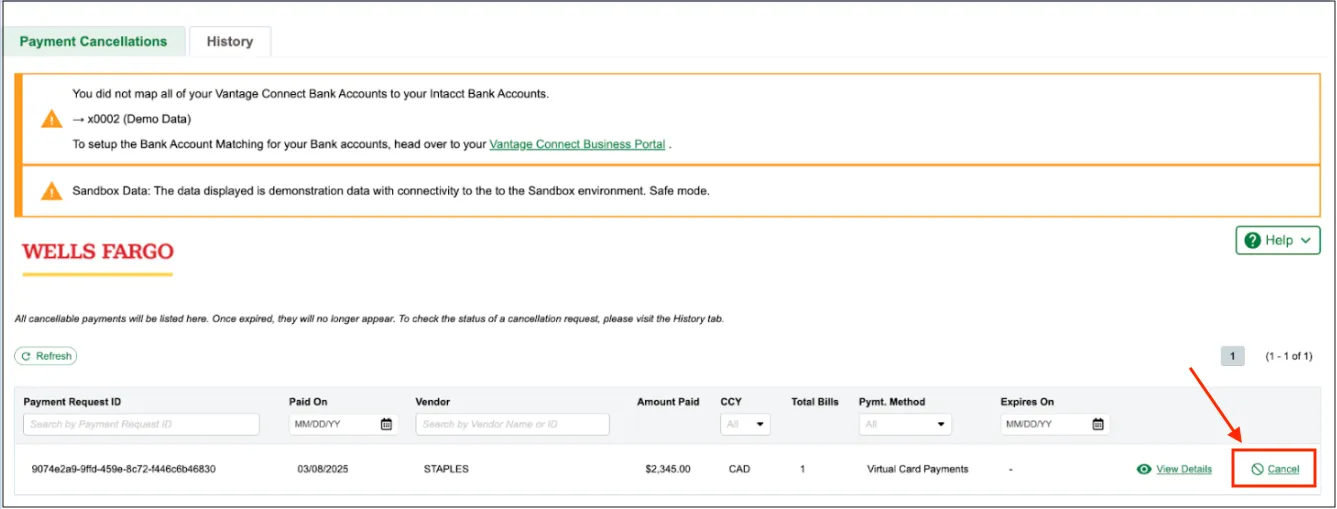Open the Help dropdown
The image size is (1337, 509).
tap(1278, 240)
